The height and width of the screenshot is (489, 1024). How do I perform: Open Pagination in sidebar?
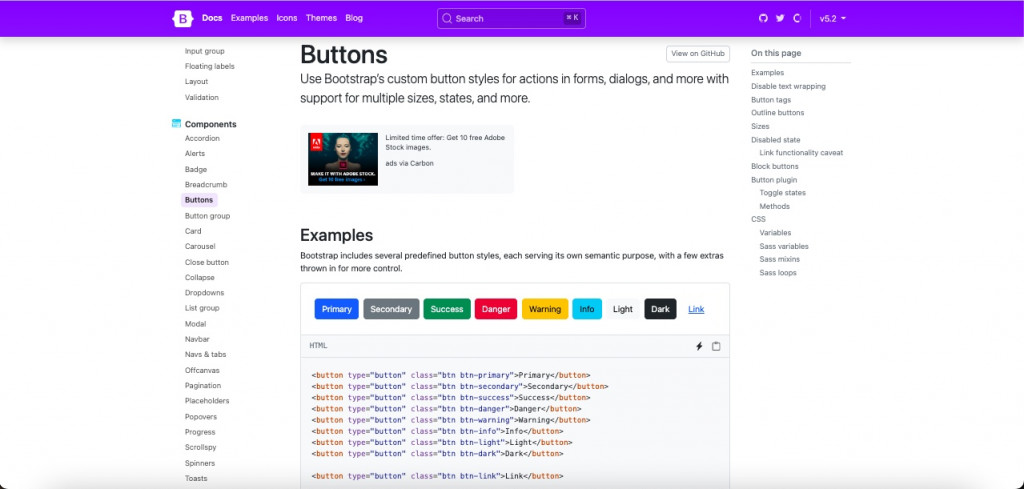click(203, 385)
